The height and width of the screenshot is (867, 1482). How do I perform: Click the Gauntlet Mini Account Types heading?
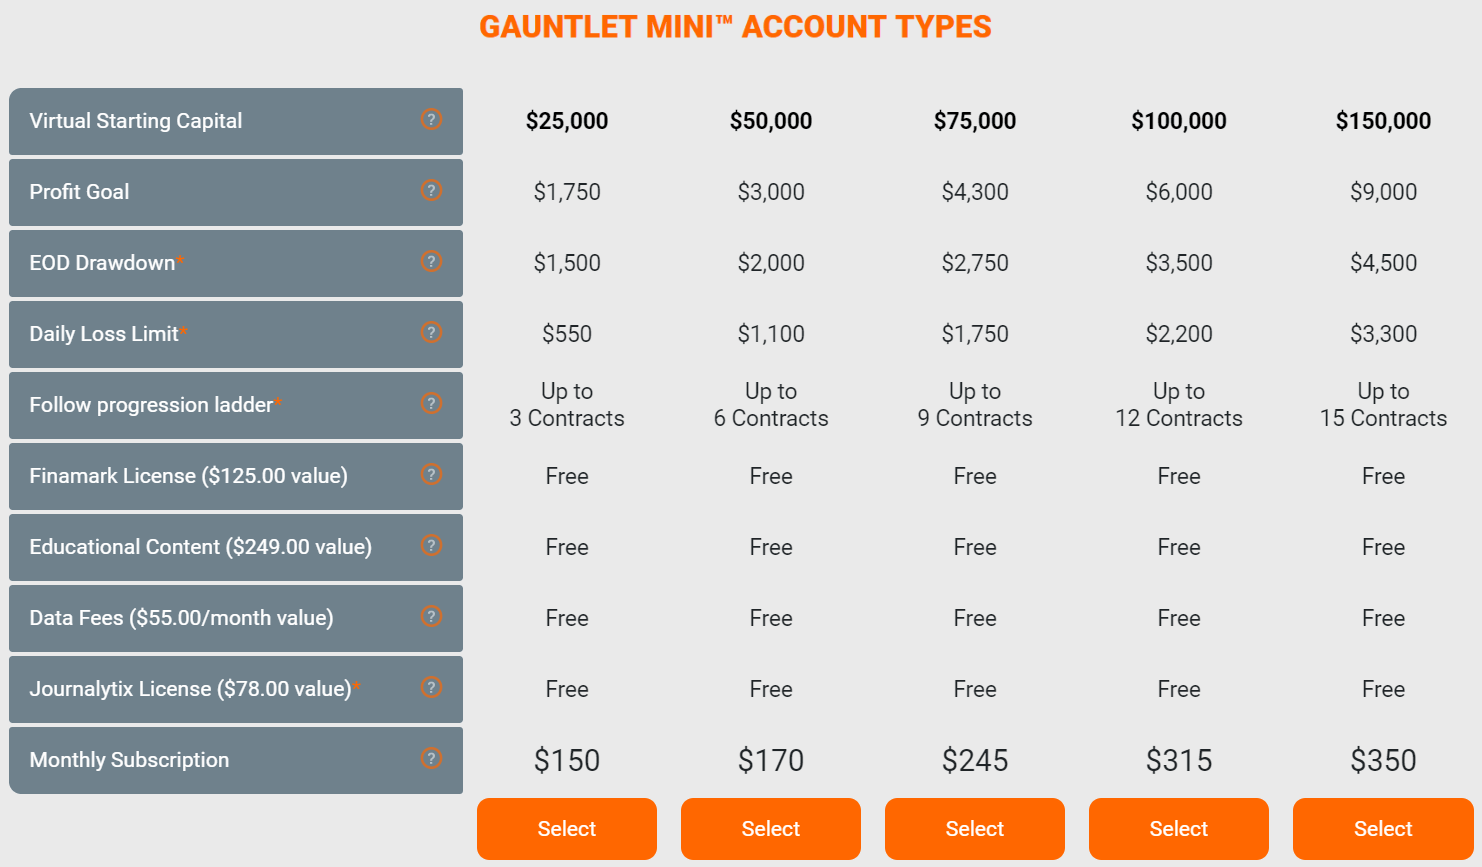[x=735, y=27]
